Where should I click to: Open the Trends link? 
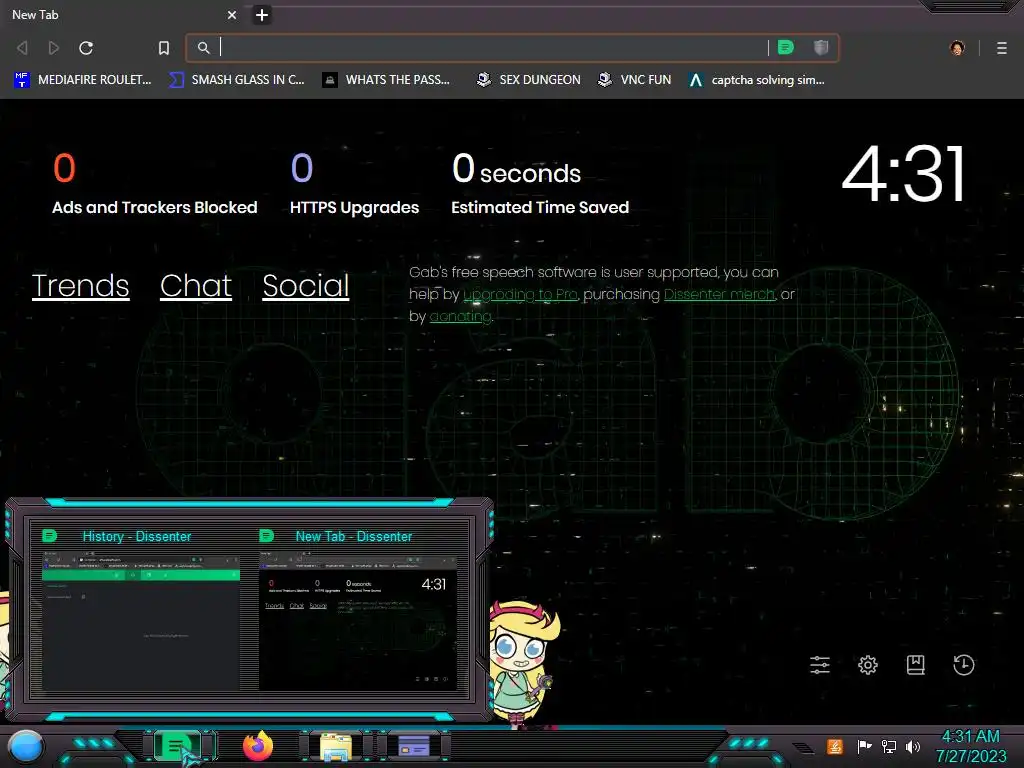[x=80, y=285]
